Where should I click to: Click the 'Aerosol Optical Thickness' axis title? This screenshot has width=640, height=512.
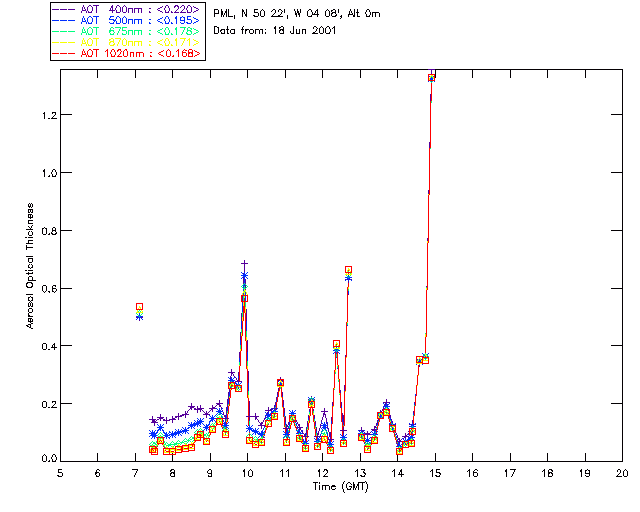point(30,266)
